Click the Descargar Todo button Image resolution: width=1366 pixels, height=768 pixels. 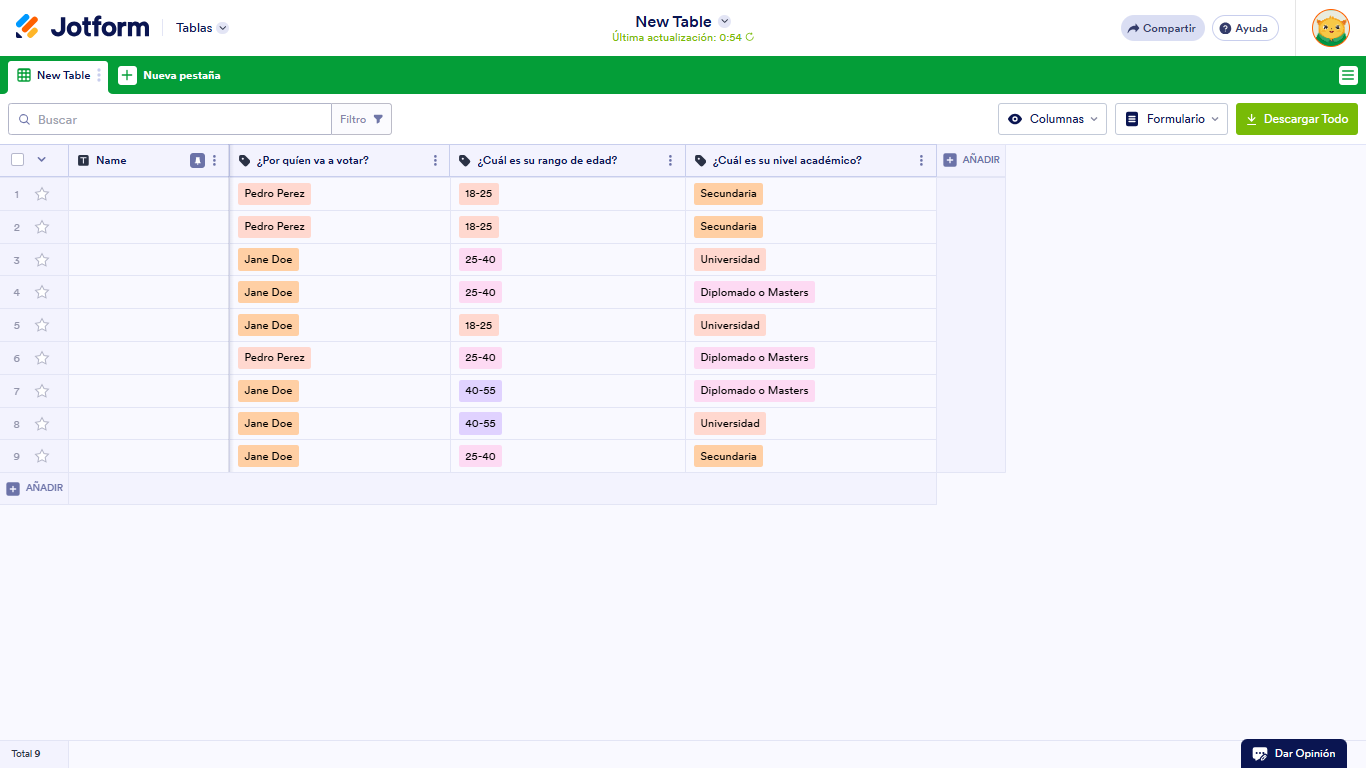(x=1296, y=118)
